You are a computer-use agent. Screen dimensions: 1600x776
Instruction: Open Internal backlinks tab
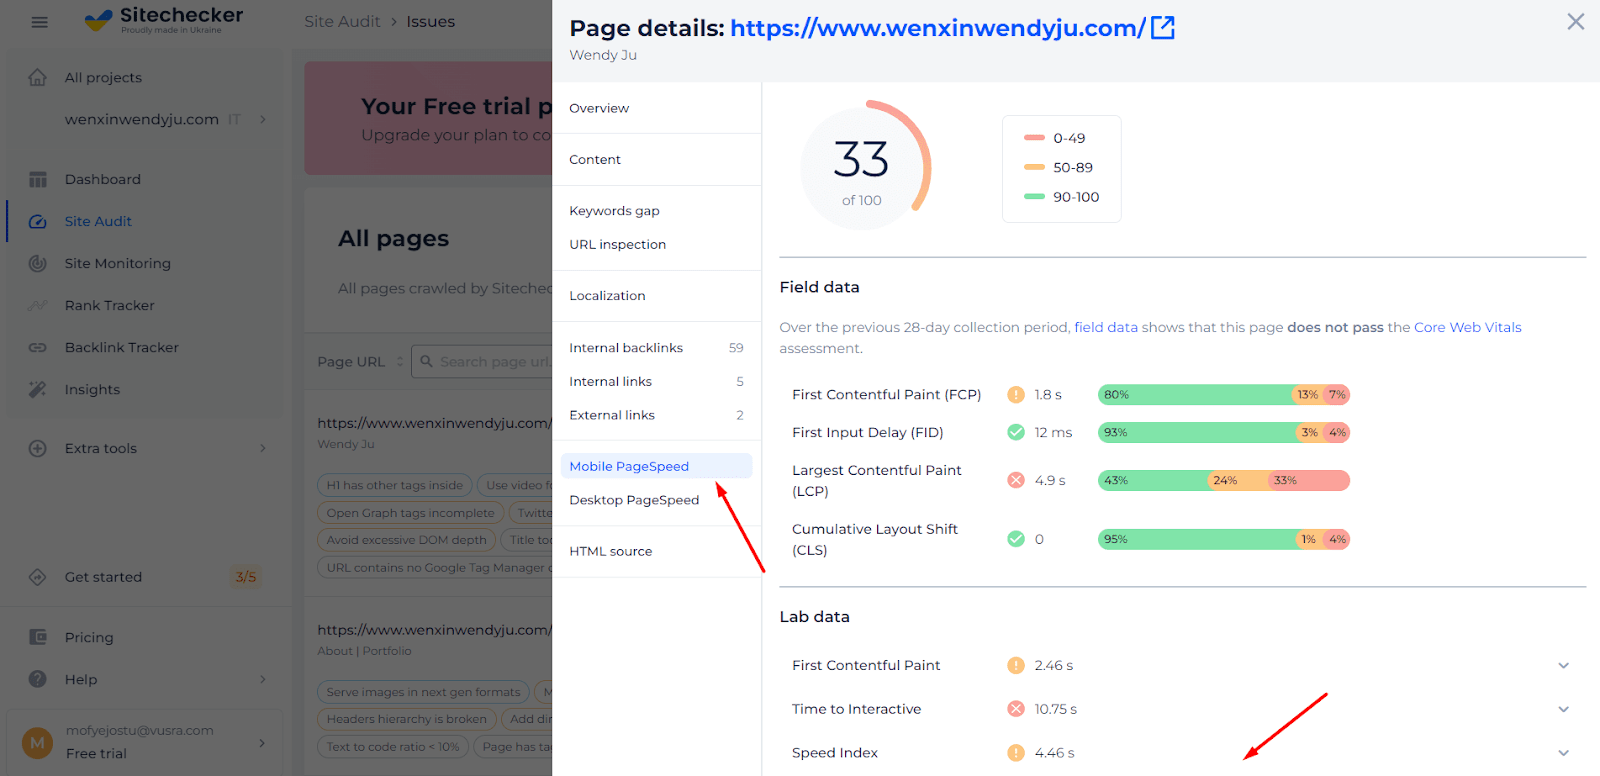[x=656, y=348]
